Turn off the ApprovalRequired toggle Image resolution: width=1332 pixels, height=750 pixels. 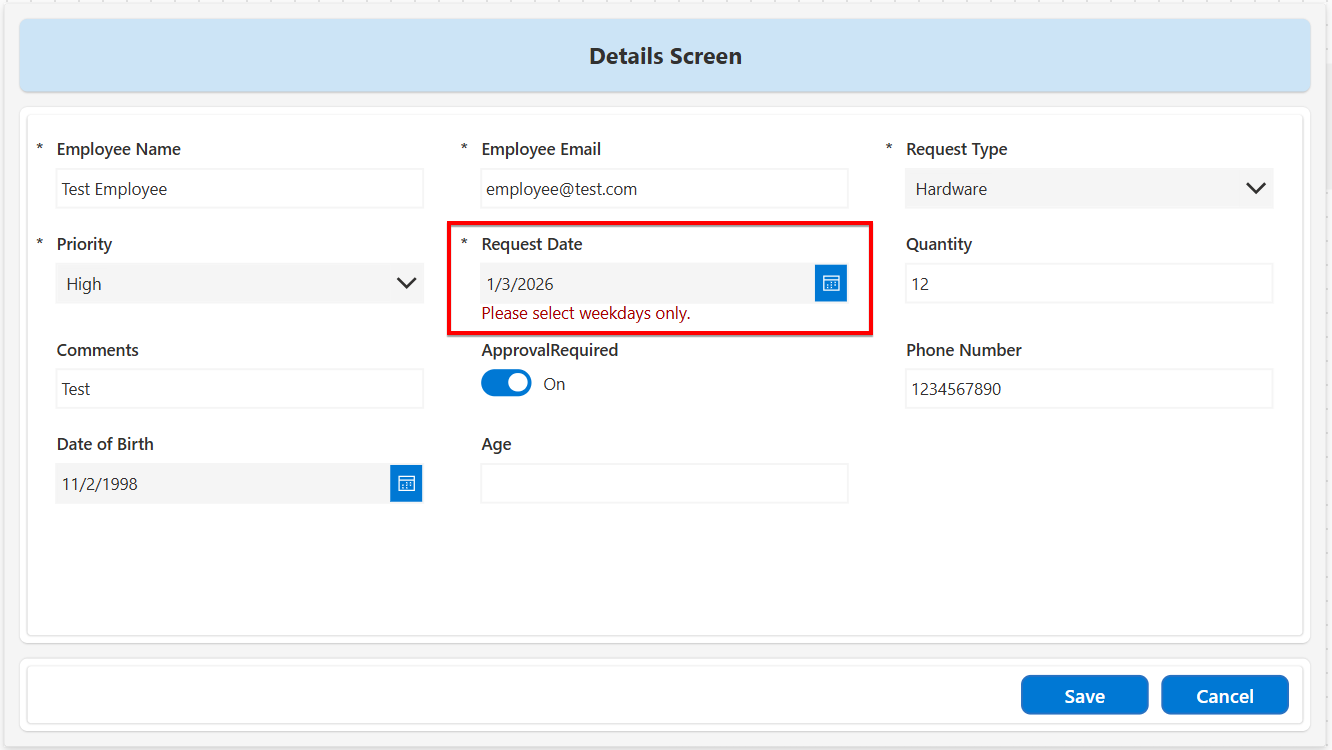[506, 384]
